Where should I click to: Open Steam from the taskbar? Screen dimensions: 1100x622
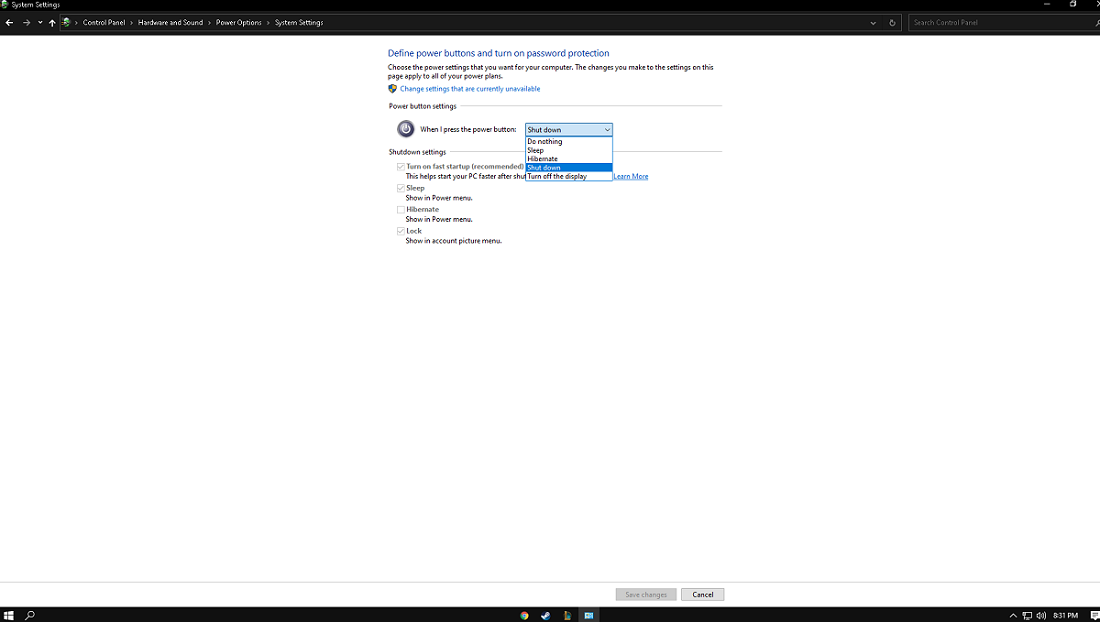545,615
